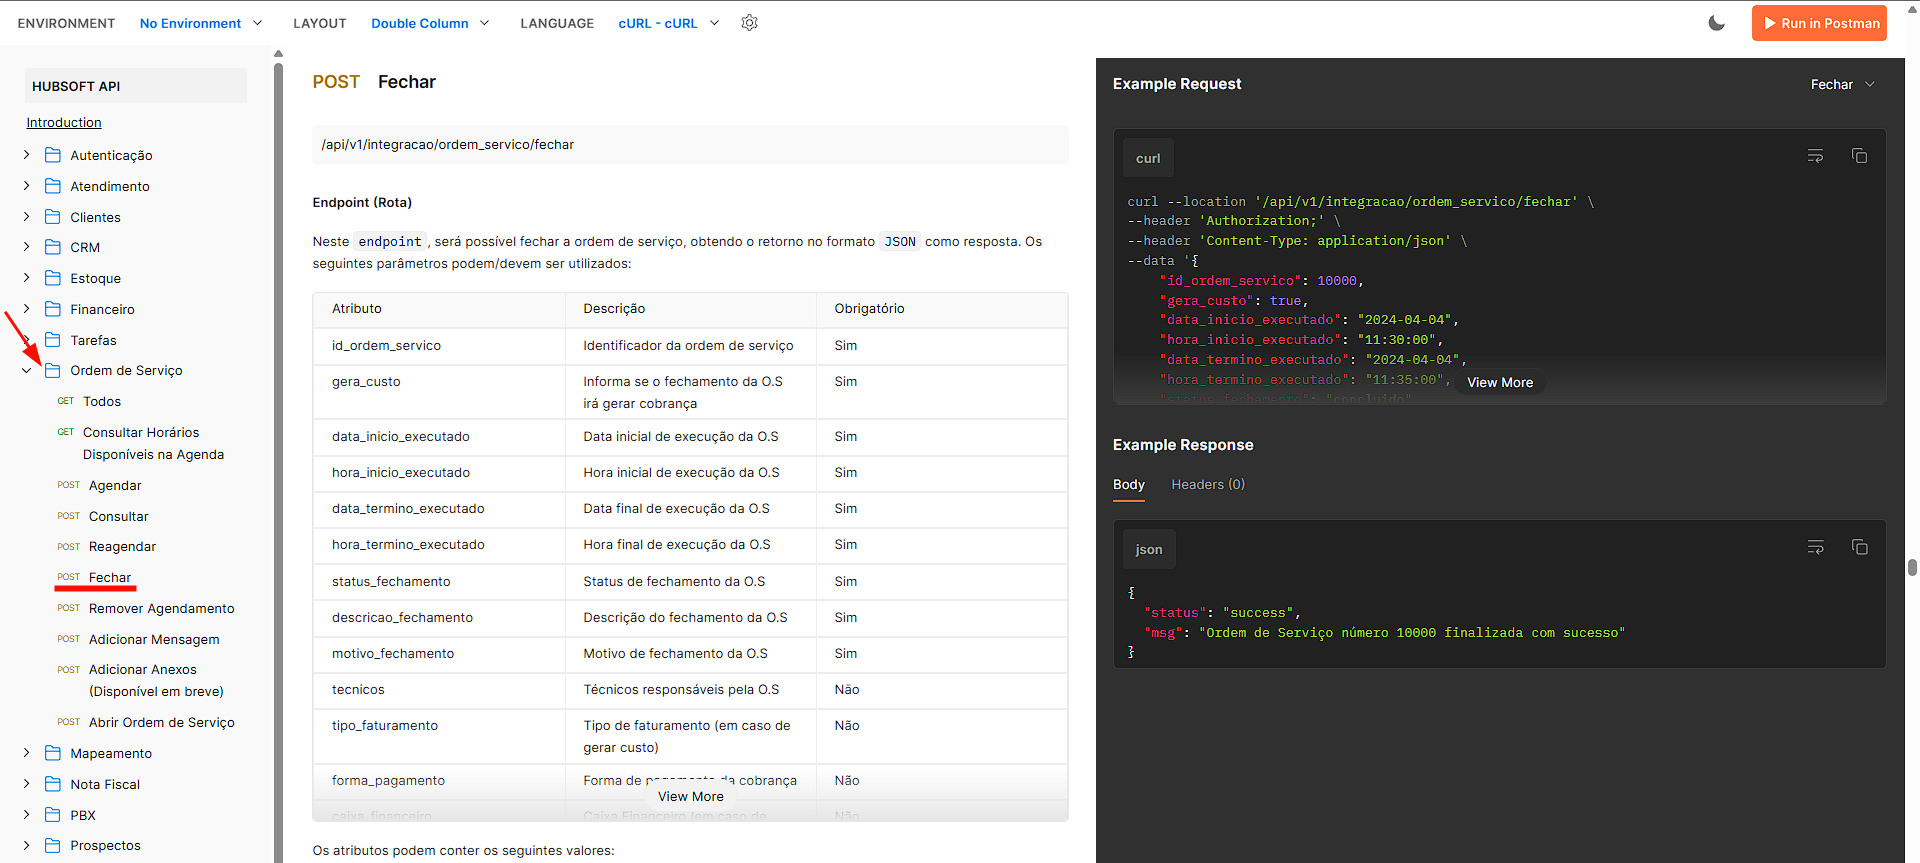The height and width of the screenshot is (863, 1920).
Task: Click the Tarefas folder icon
Action: 53,340
